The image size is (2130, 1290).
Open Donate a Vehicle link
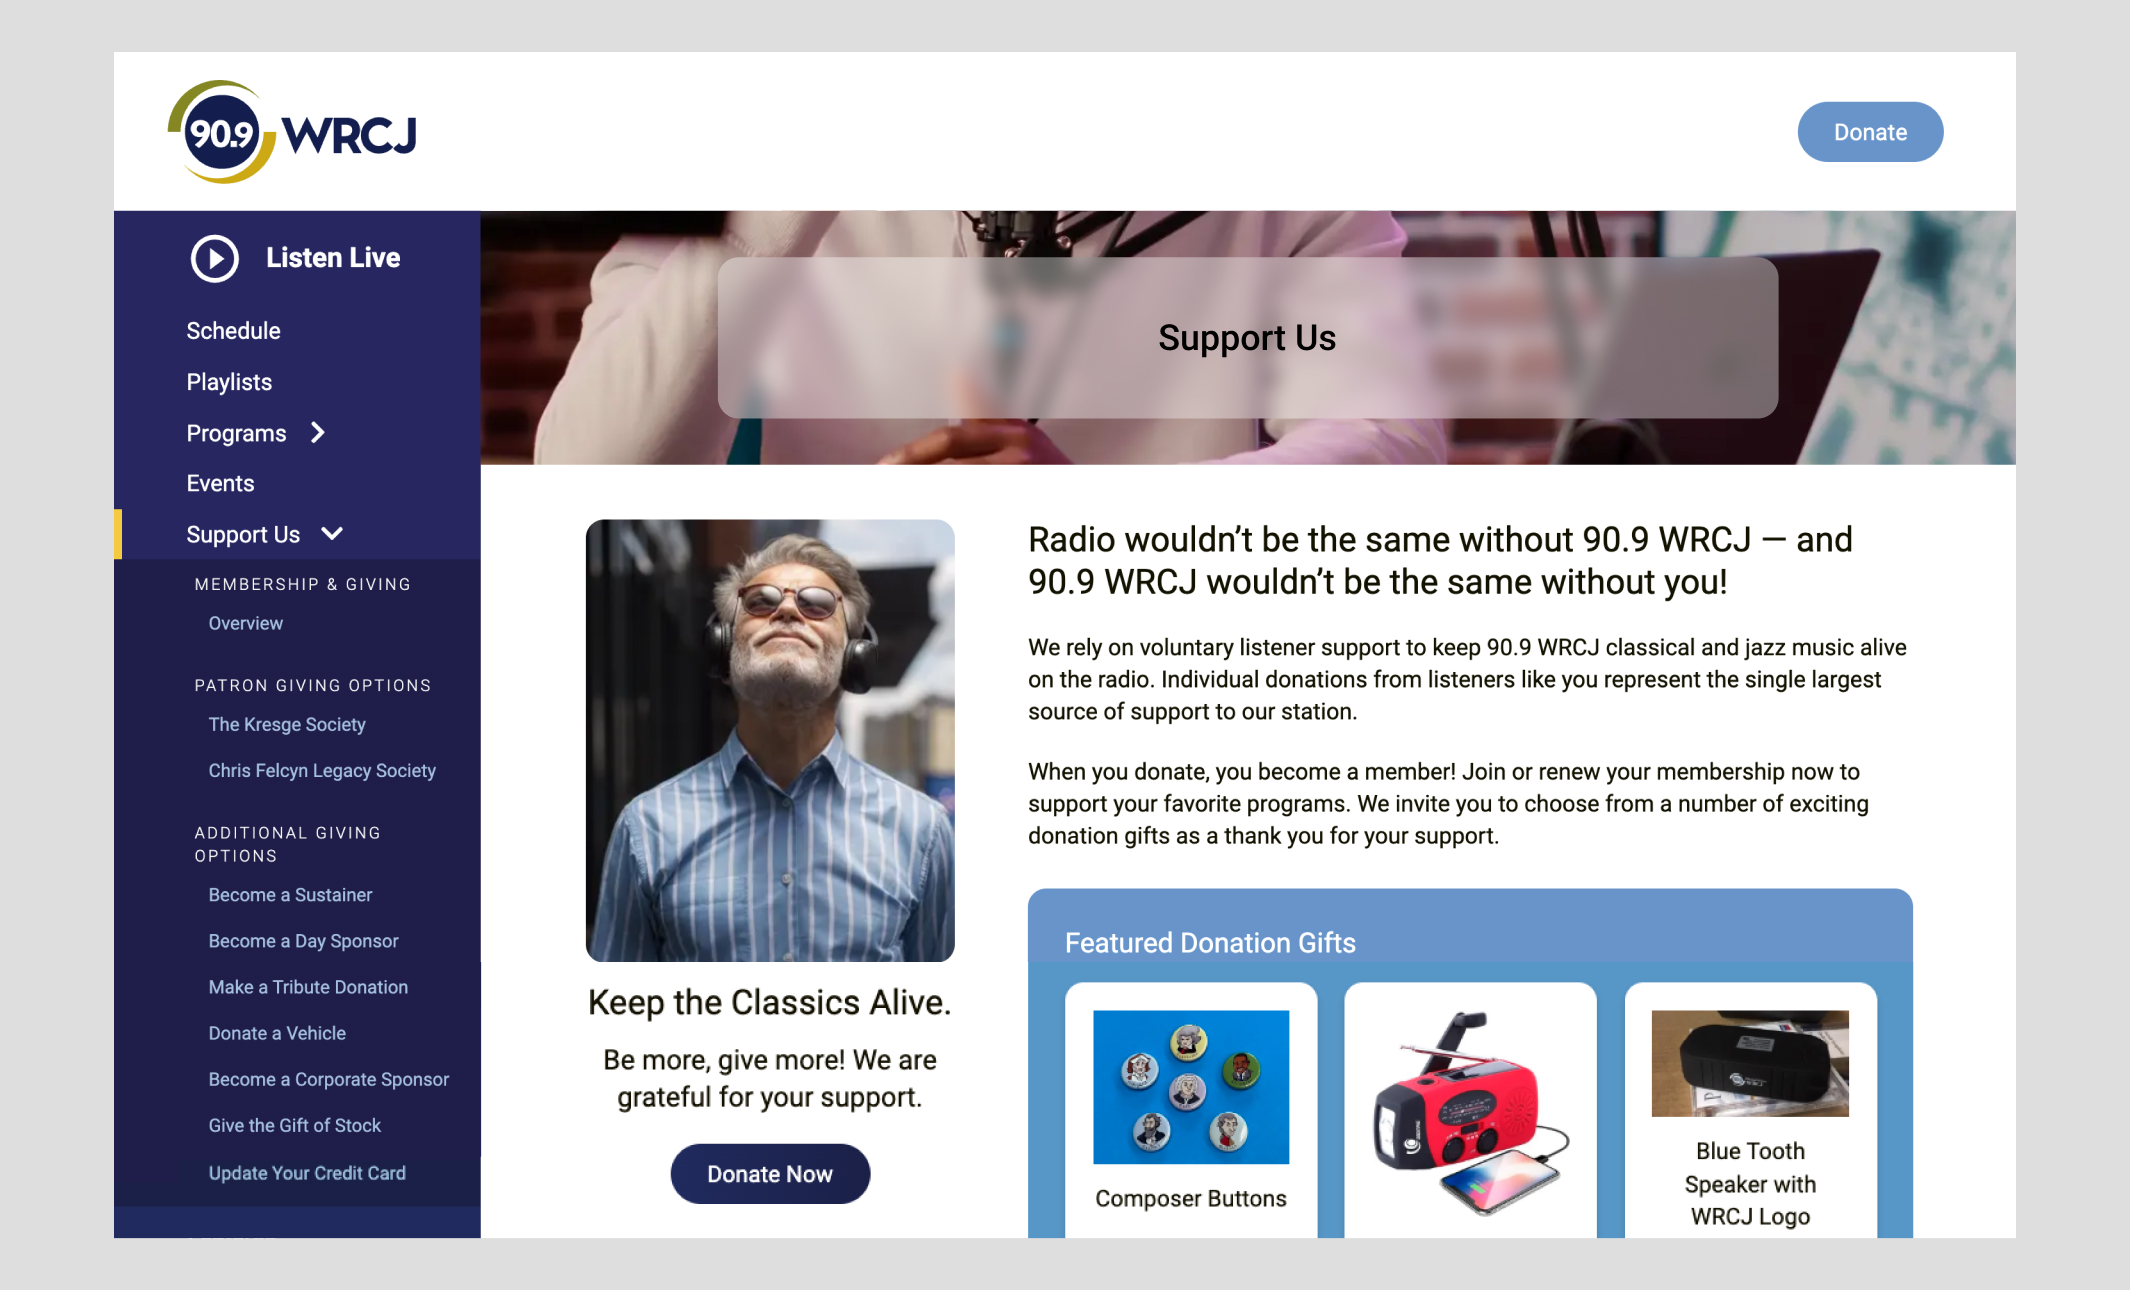click(277, 1033)
